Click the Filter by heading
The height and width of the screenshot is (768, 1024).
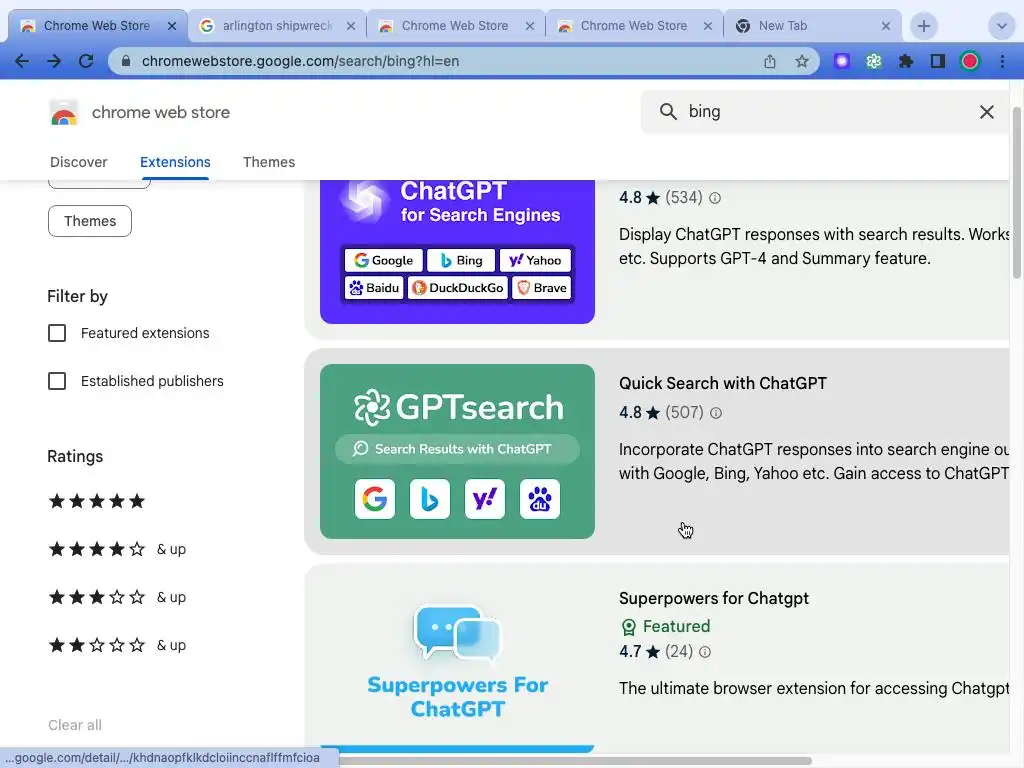point(77,296)
